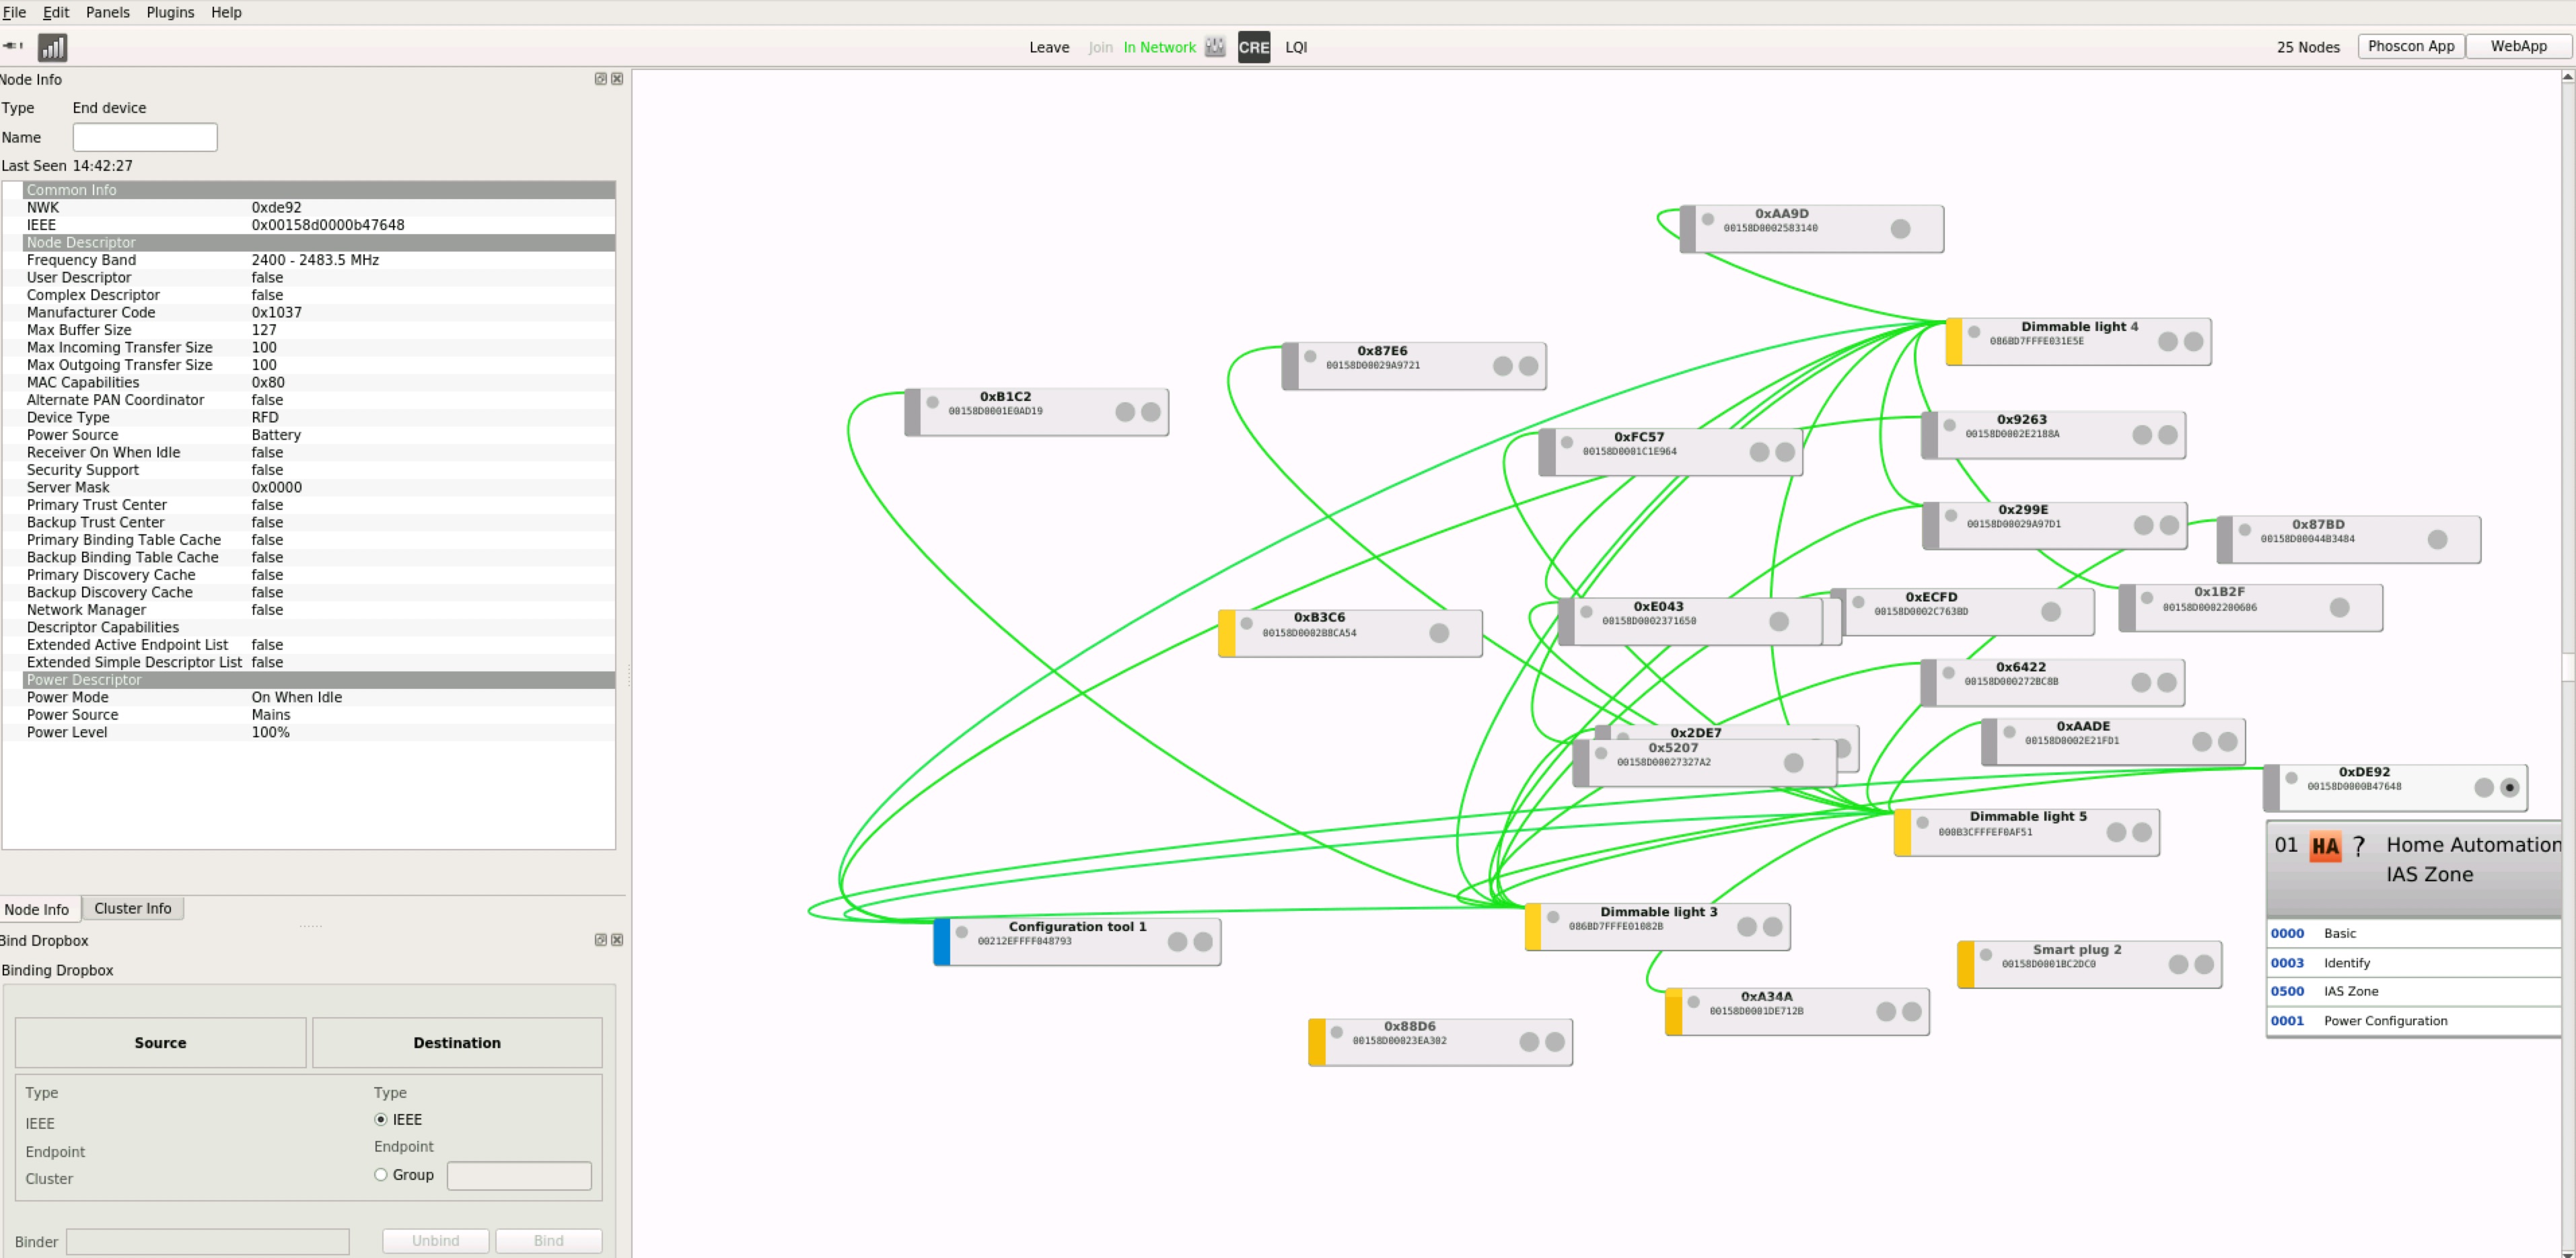2576x1258 pixels.
Task: Click the HA profile icon on the endpoint
Action: coord(2325,847)
